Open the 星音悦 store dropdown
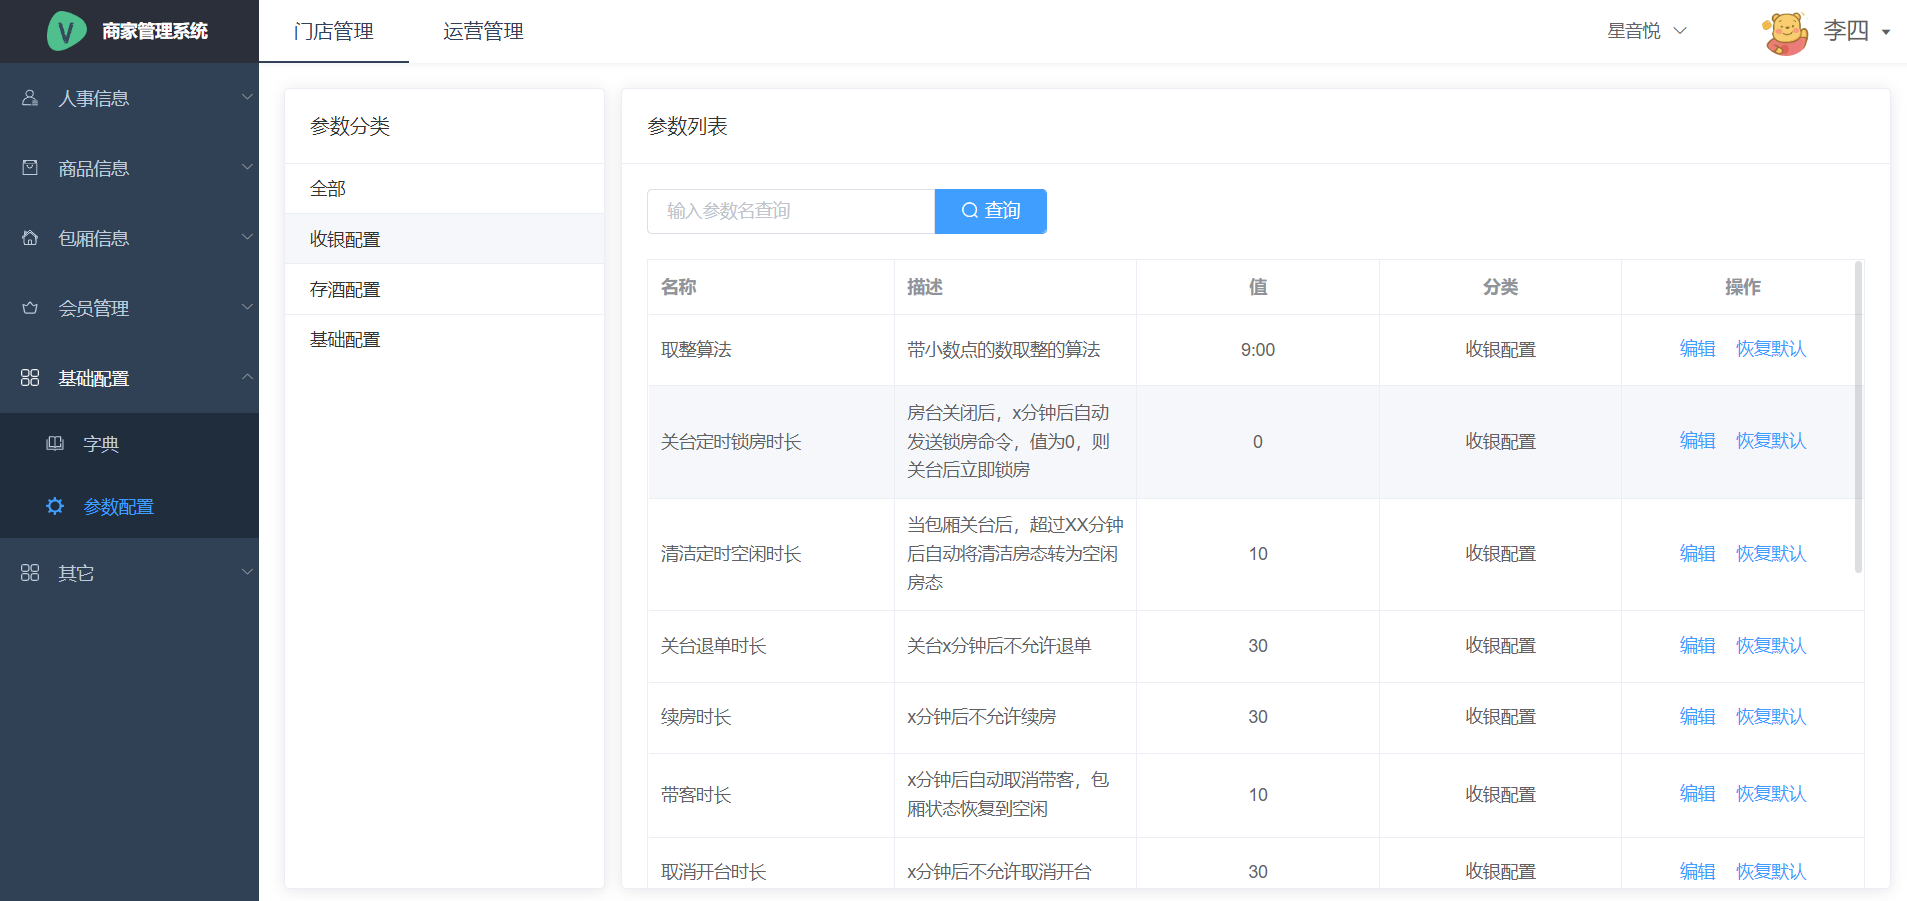Screen dimensions: 1907x901 pyautogui.click(x=1646, y=31)
